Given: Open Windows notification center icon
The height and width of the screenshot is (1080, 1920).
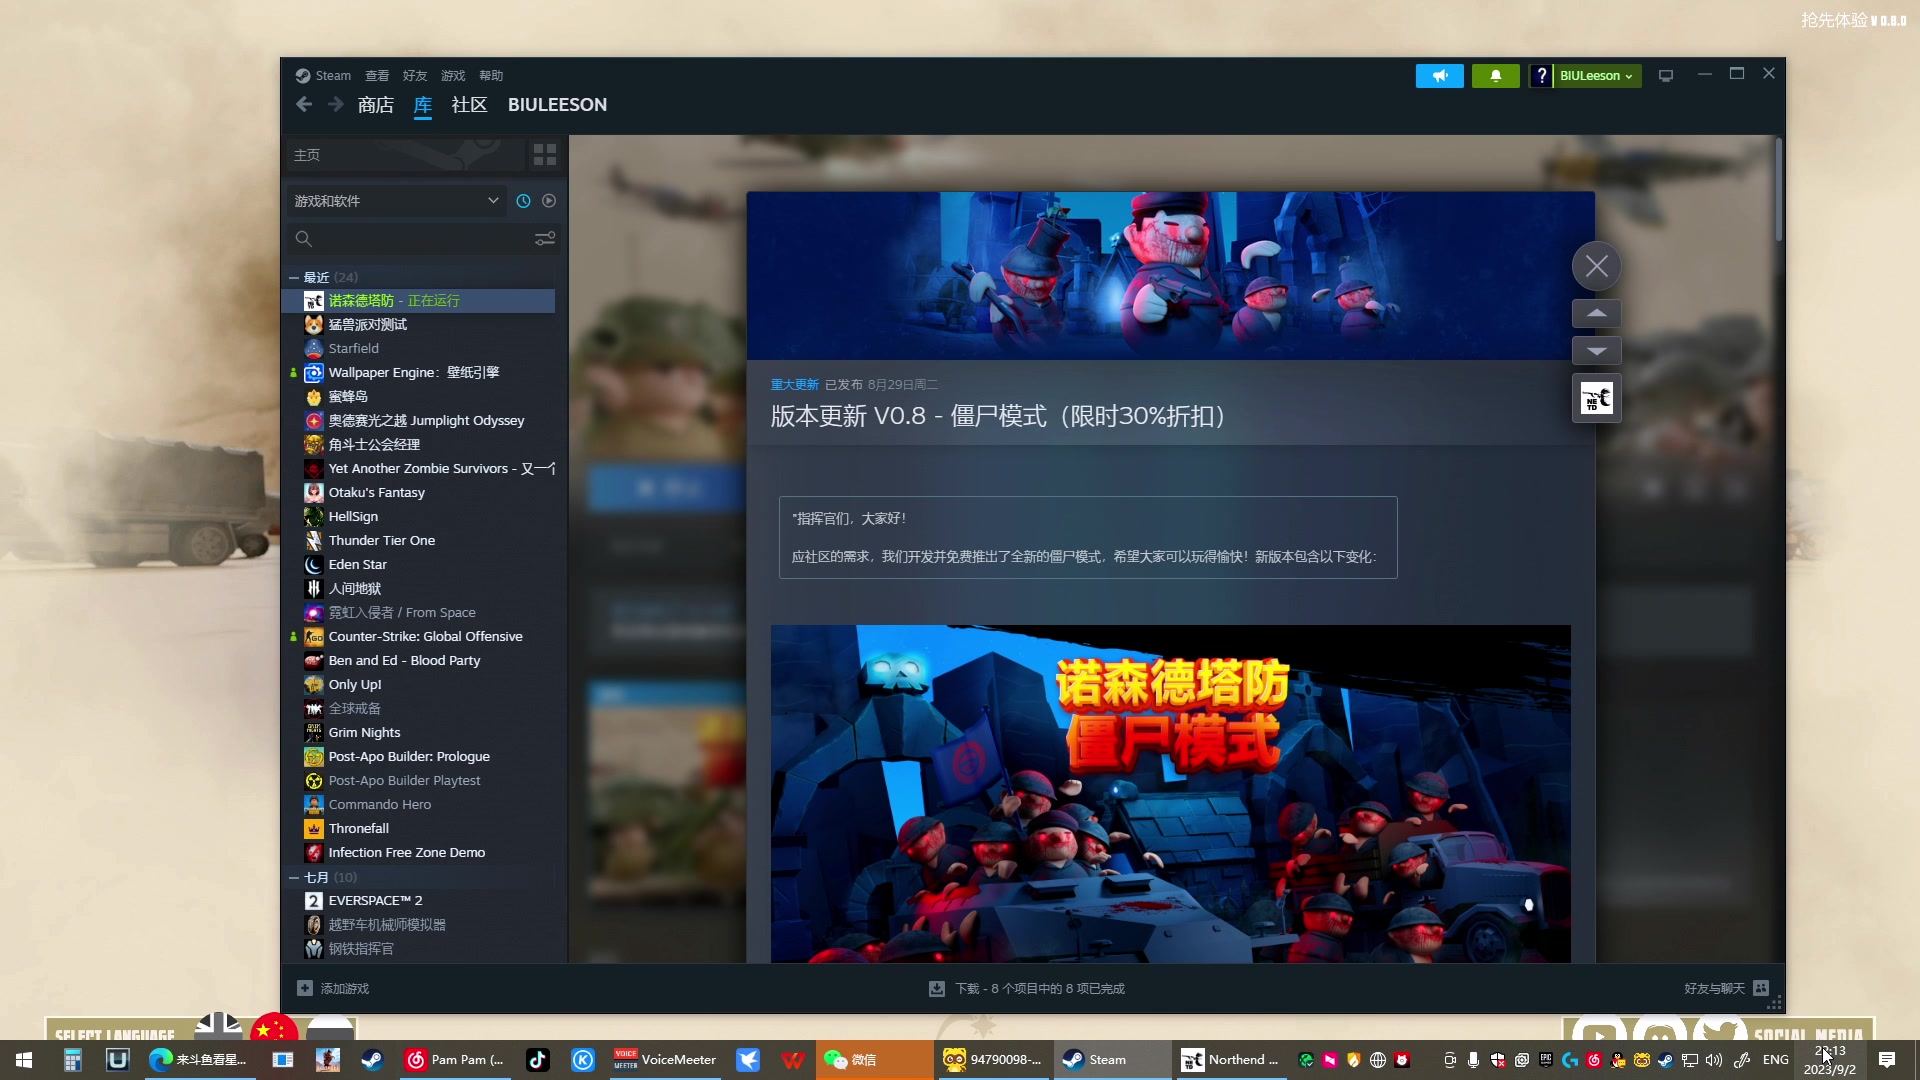Looking at the screenshot, I should pyautogui.click(x=1887, y=1060).
